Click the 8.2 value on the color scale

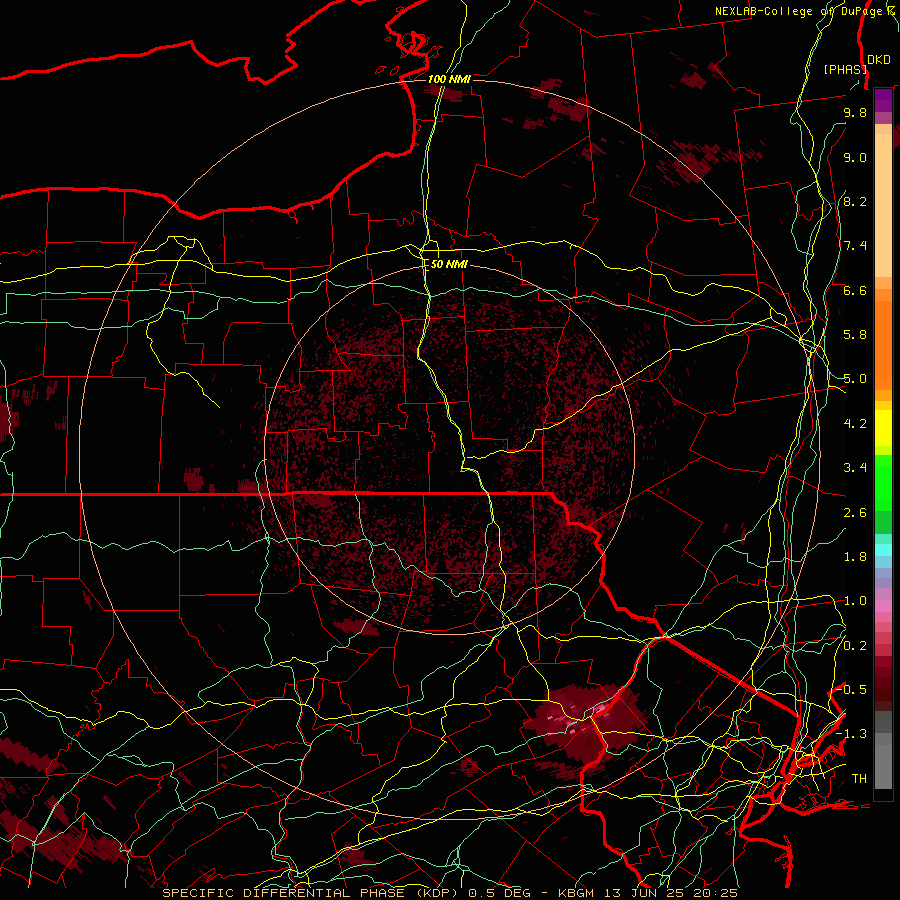(855, 201)
